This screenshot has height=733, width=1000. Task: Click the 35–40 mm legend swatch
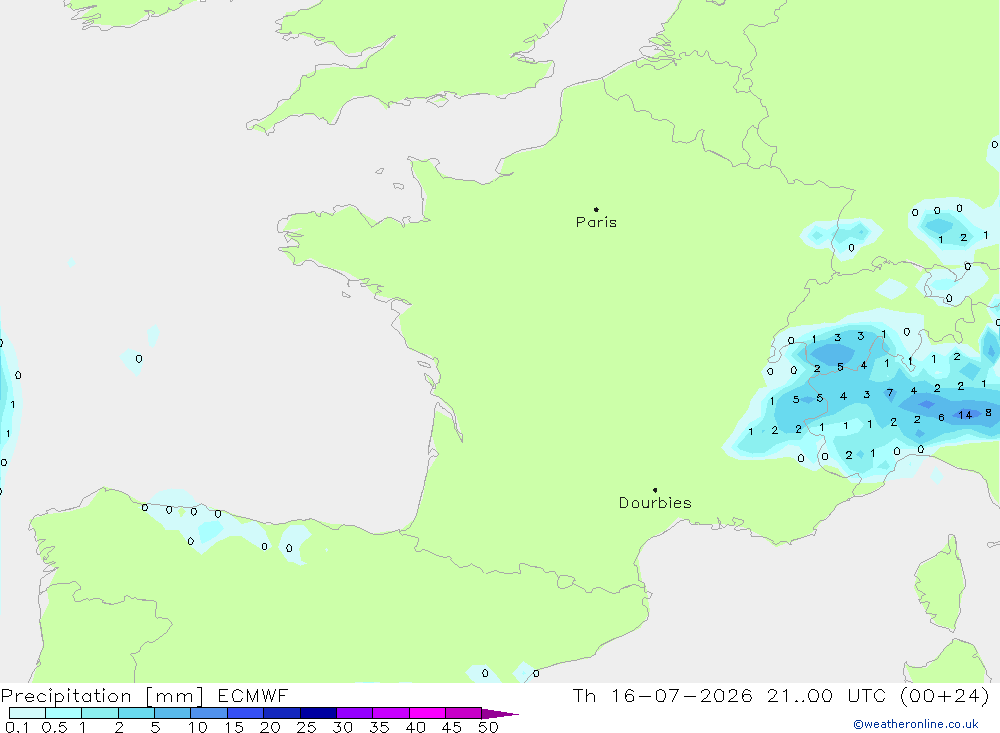pyautogui.click(x=391, y=713)
